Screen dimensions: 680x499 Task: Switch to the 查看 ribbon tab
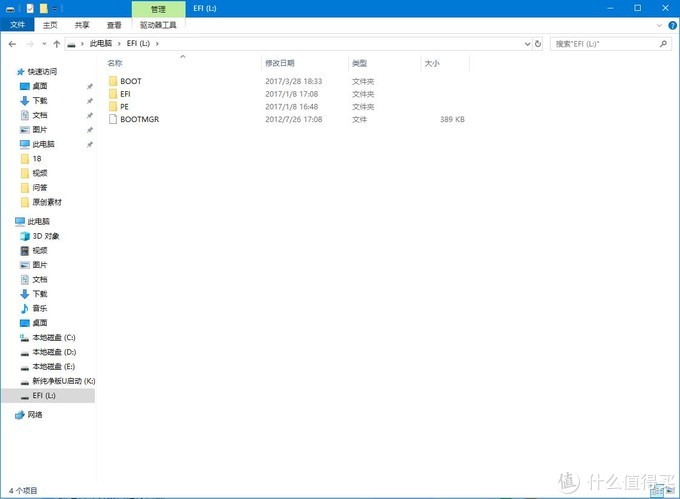pos(114,25)
